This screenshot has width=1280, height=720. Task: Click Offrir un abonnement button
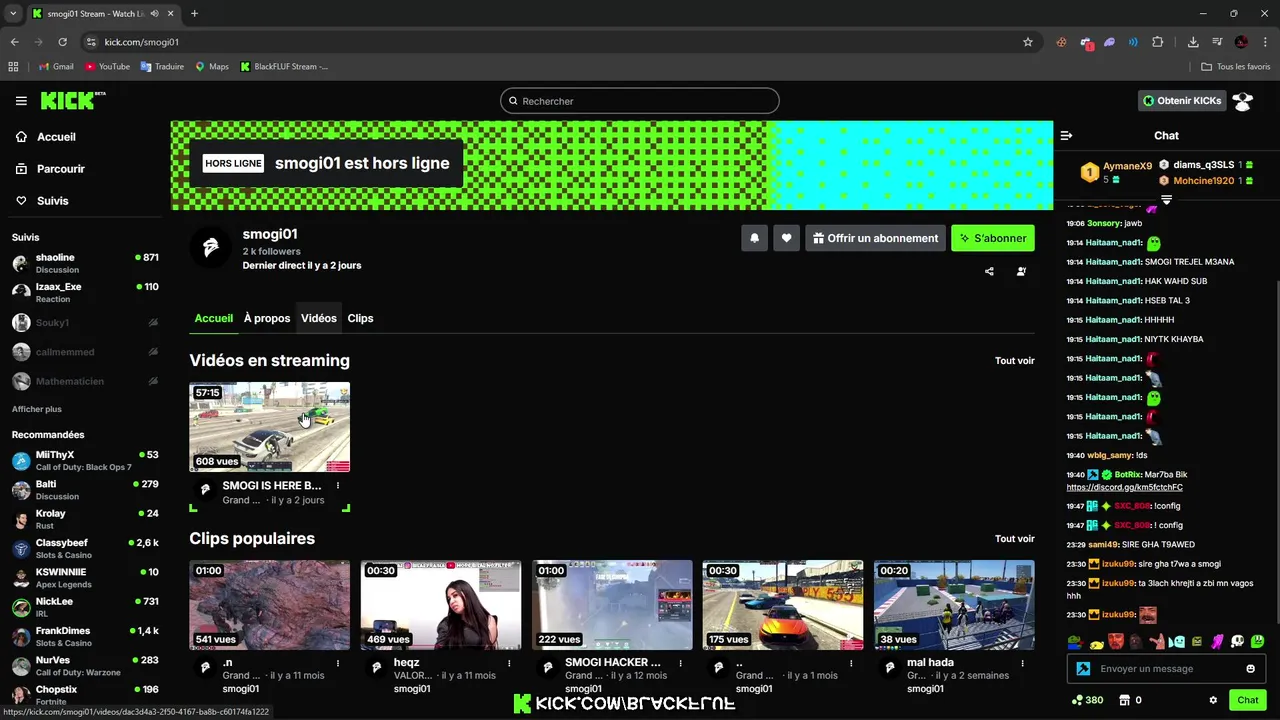(x=875, y=238)
